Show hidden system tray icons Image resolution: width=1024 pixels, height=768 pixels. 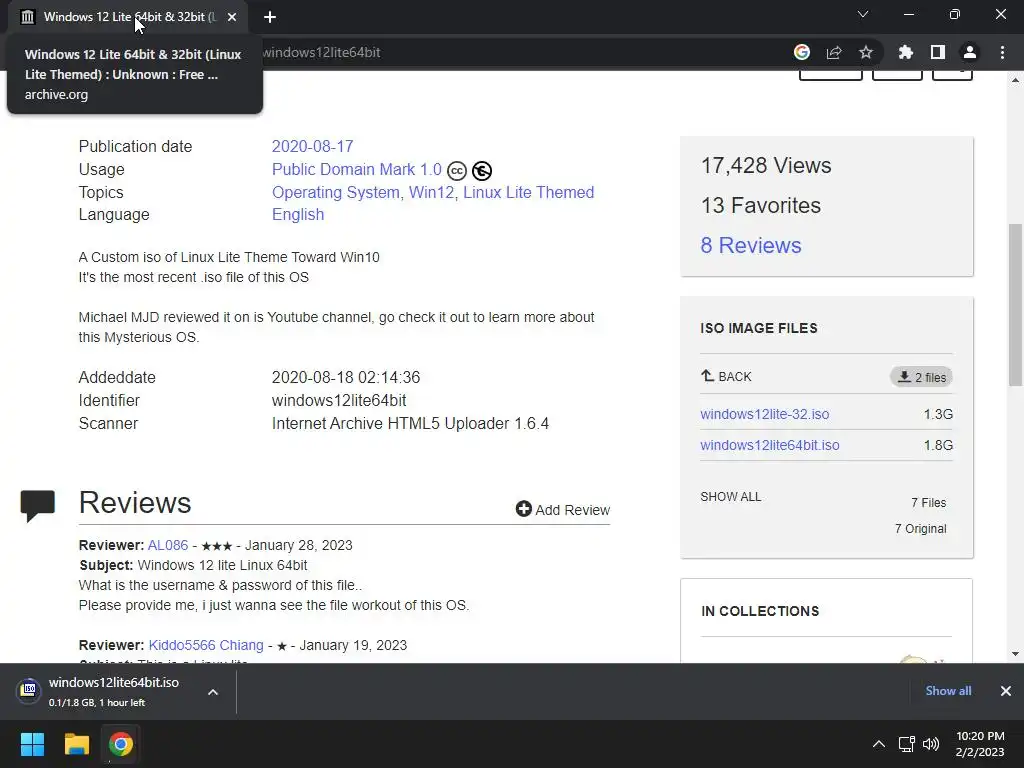tap(879, 744)
